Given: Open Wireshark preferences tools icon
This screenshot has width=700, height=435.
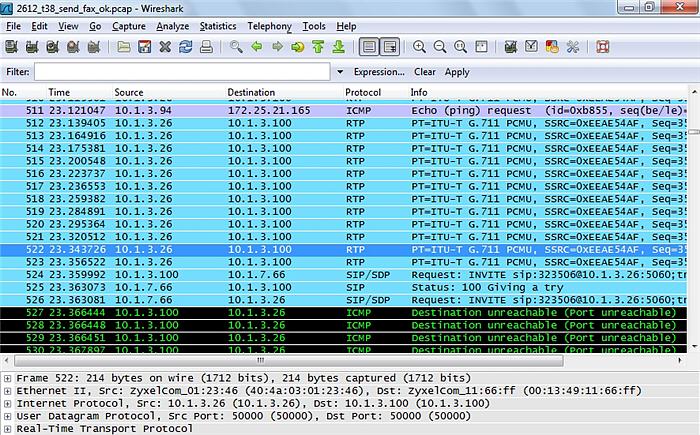Looking at the screenshot, I should pos(573,47).
